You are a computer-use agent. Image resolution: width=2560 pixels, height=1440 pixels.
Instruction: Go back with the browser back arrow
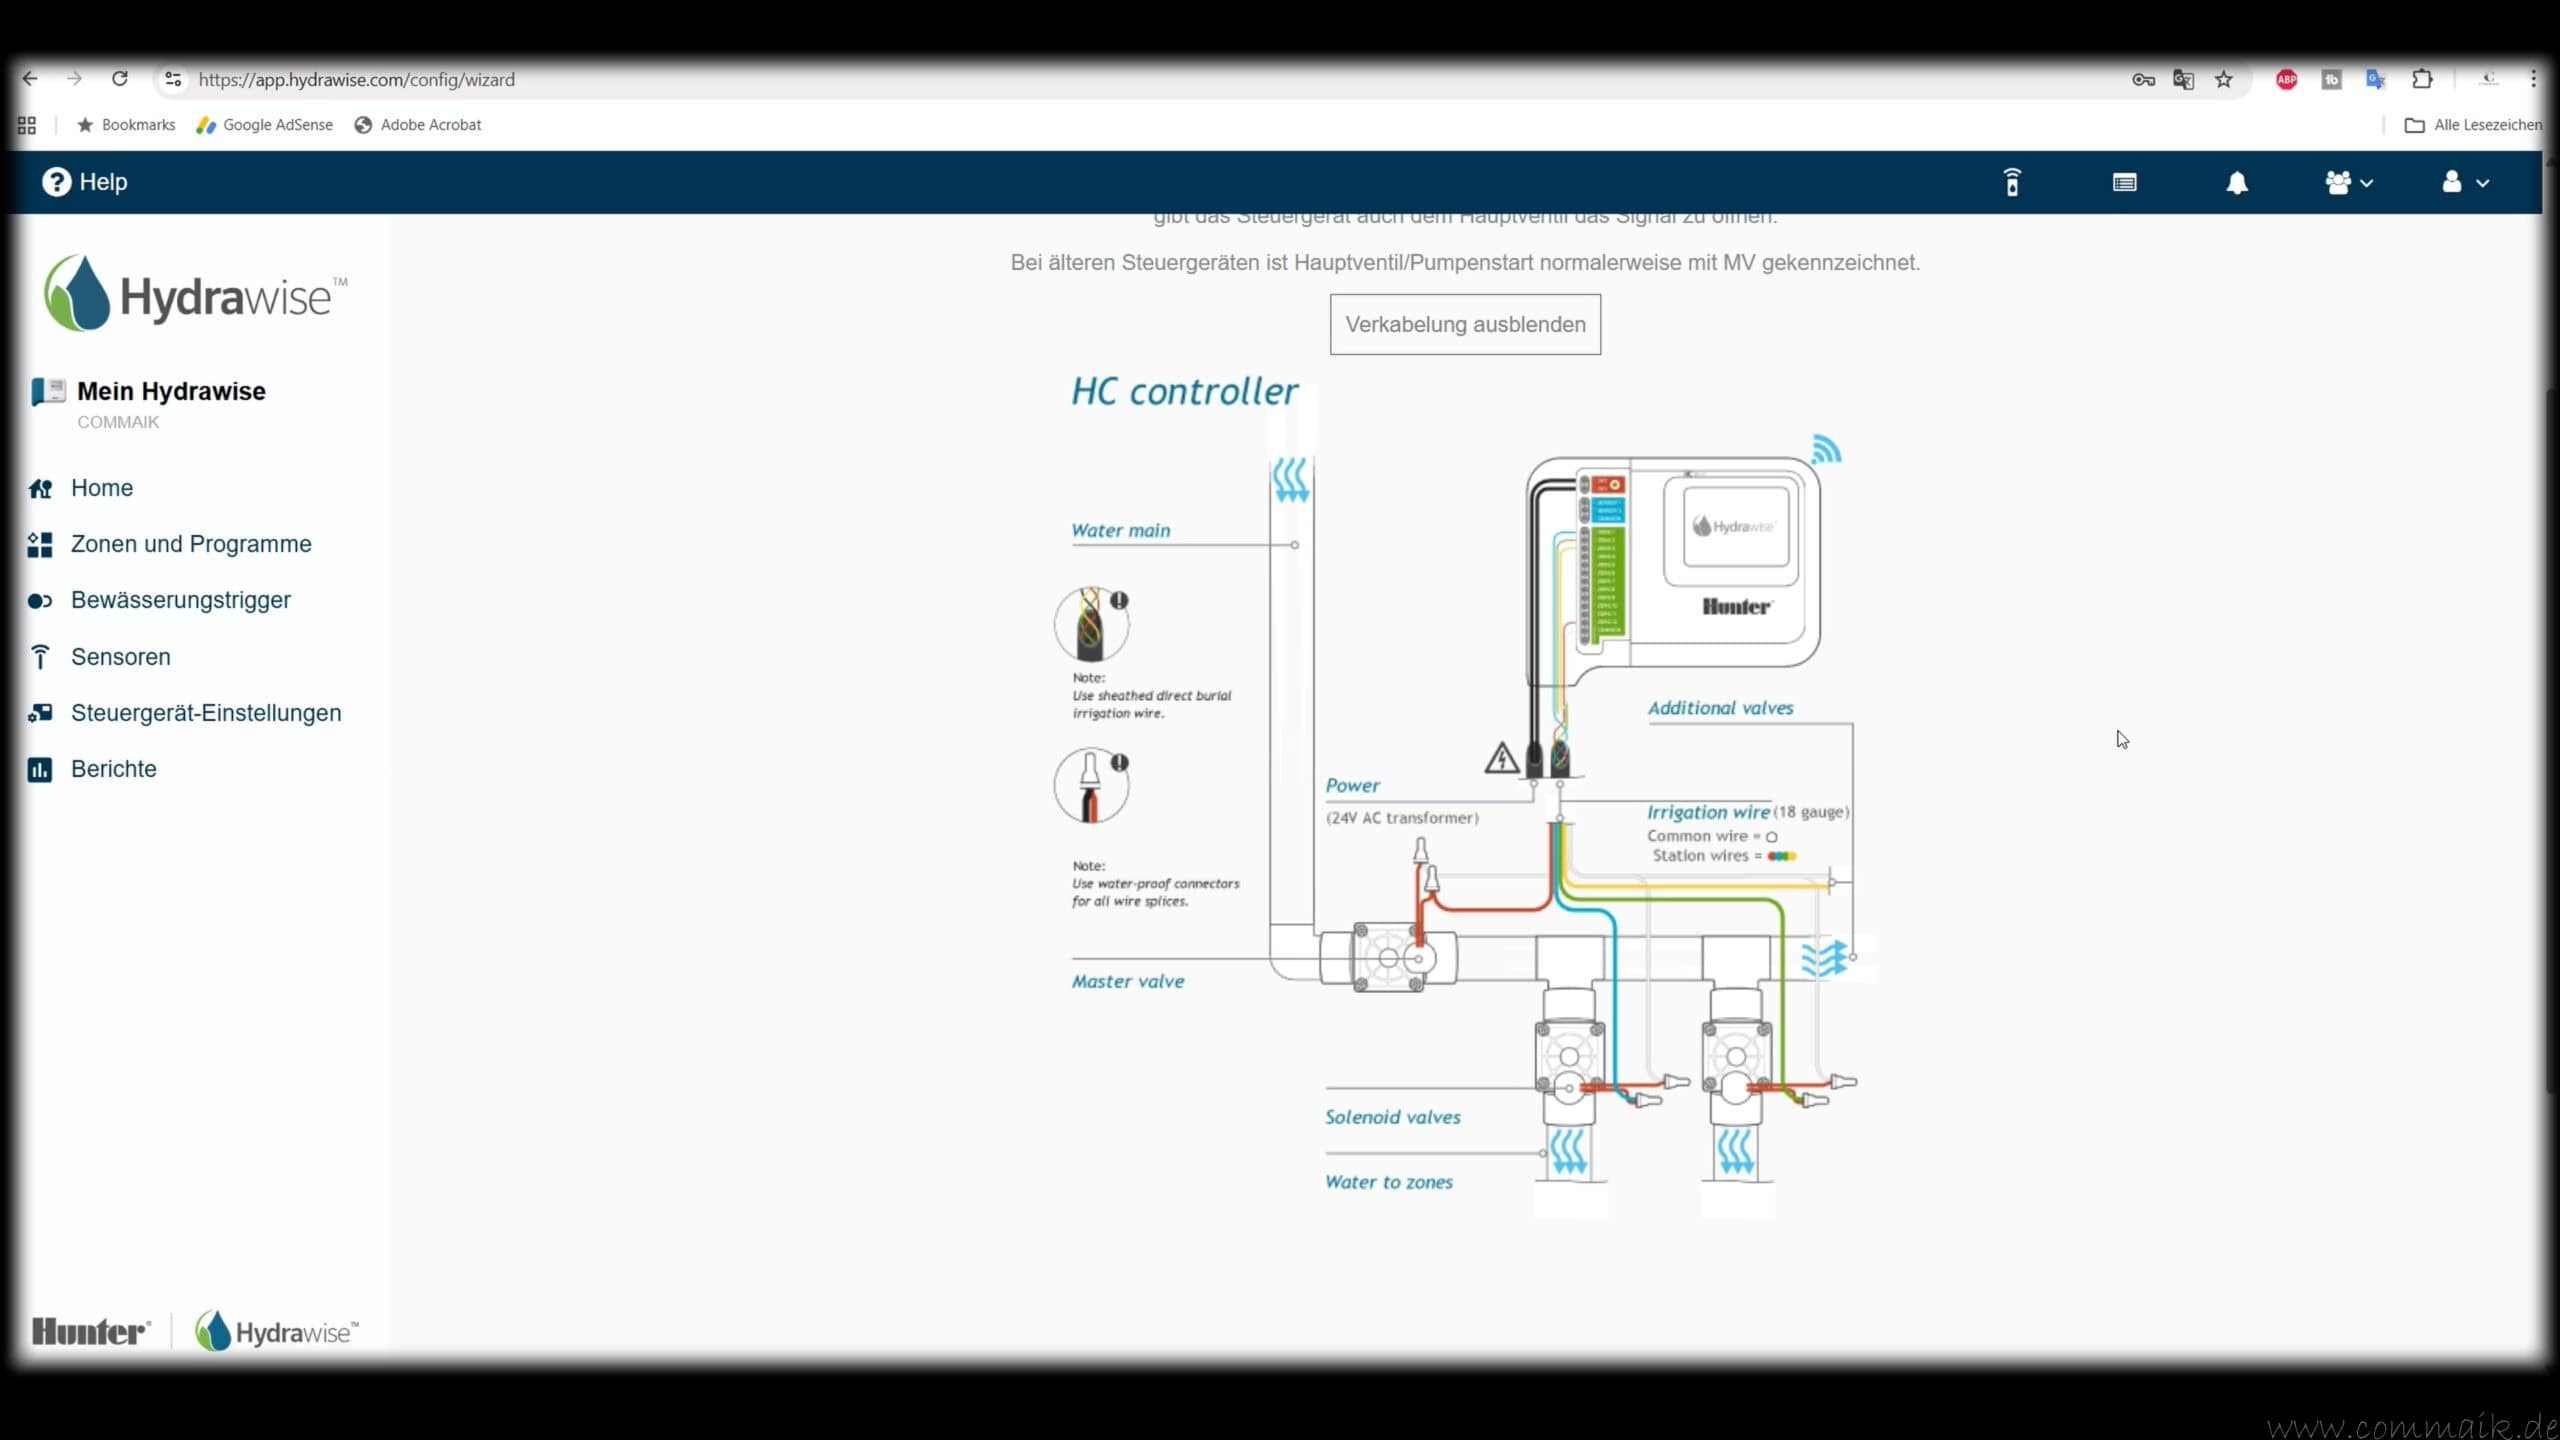click(x=30, y=79)
